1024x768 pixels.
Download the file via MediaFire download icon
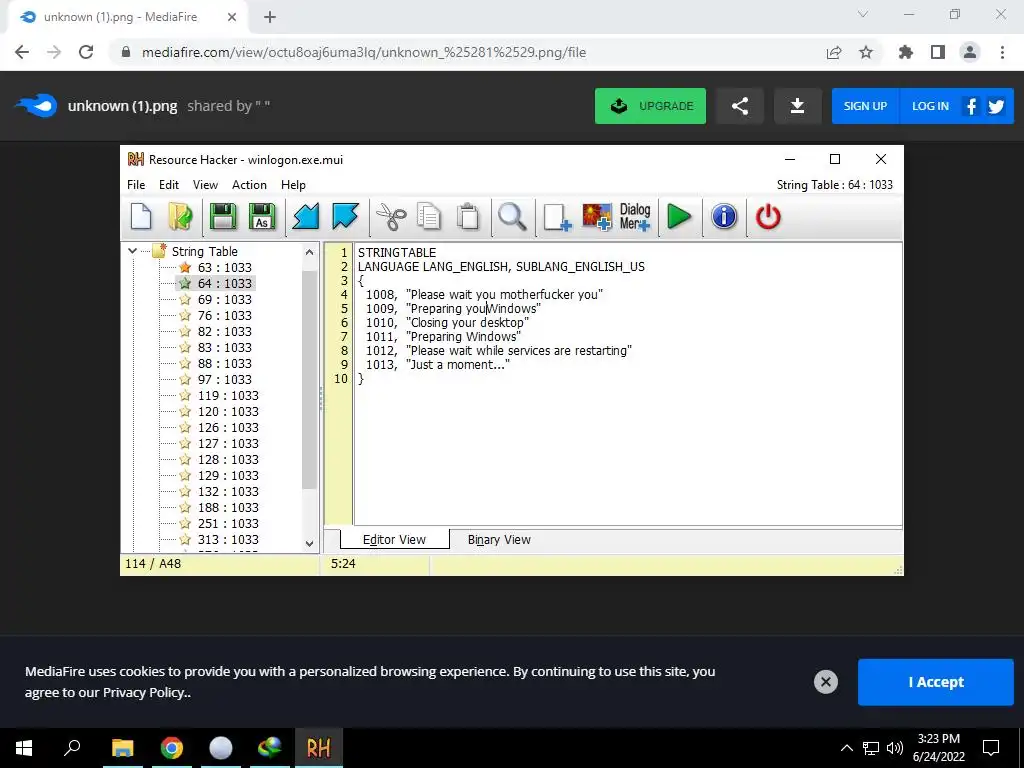[x=797, y=106]
